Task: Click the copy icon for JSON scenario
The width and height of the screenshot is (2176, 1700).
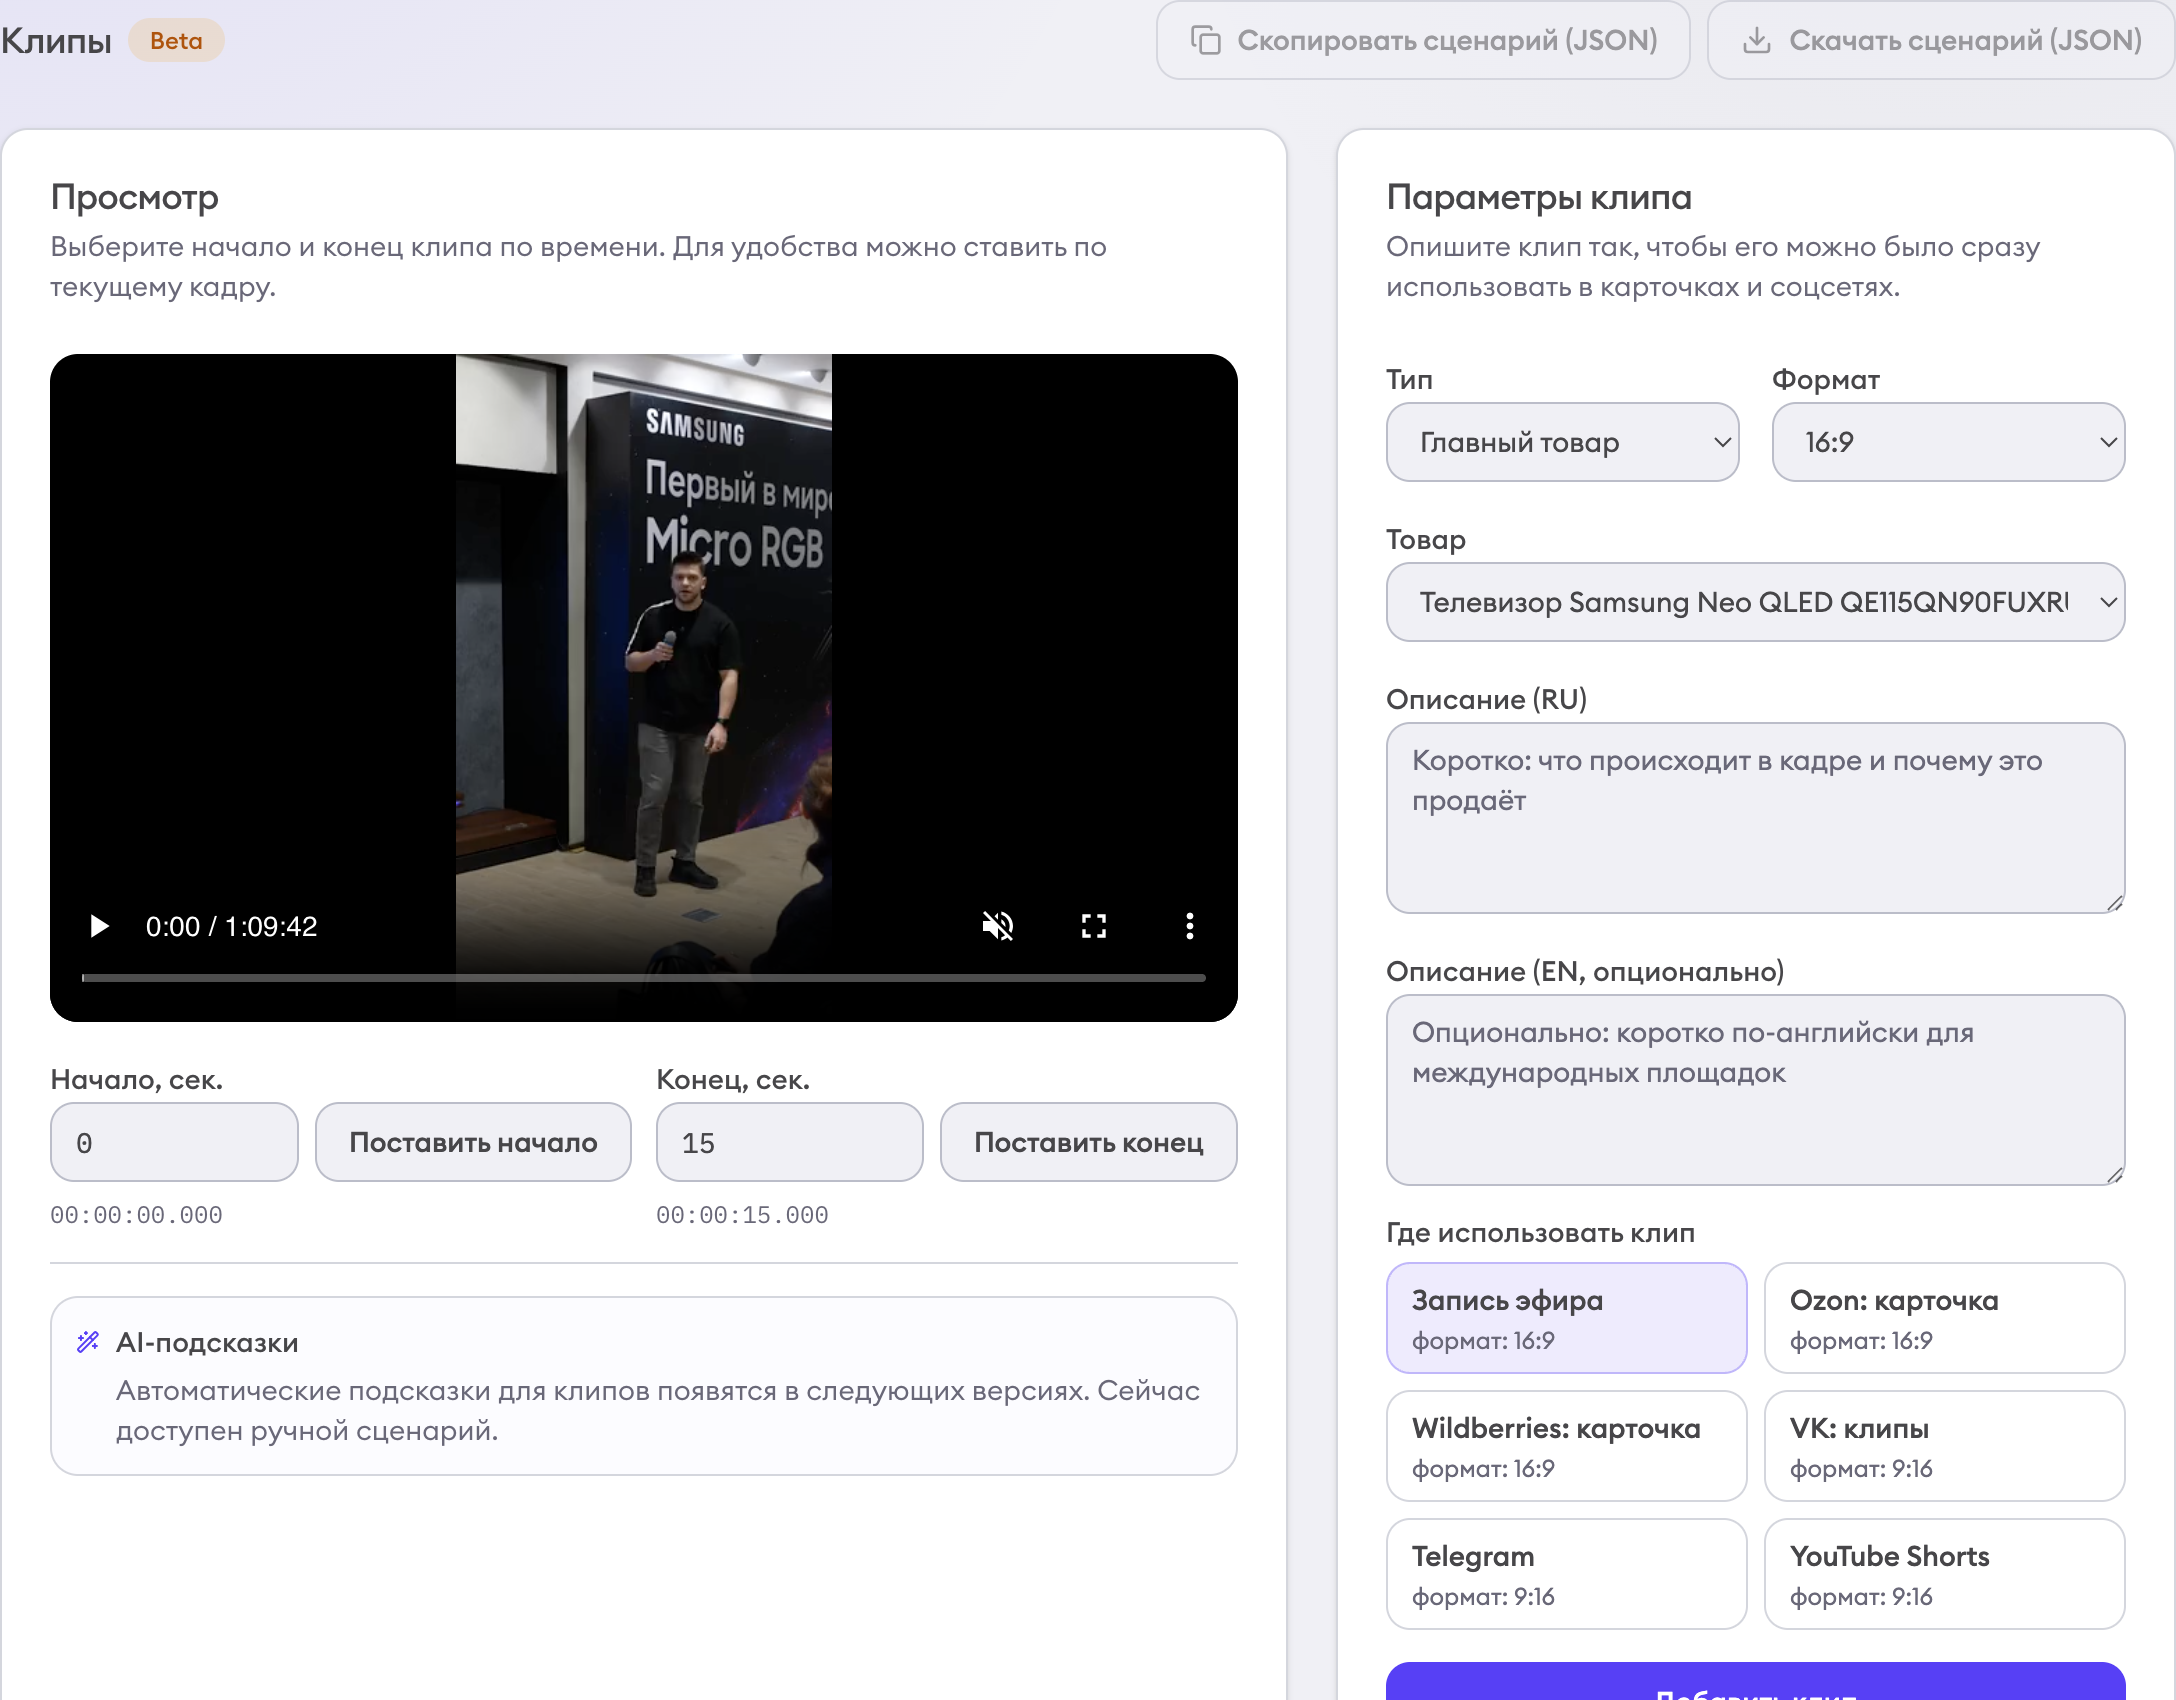Action: (1206, 40)
